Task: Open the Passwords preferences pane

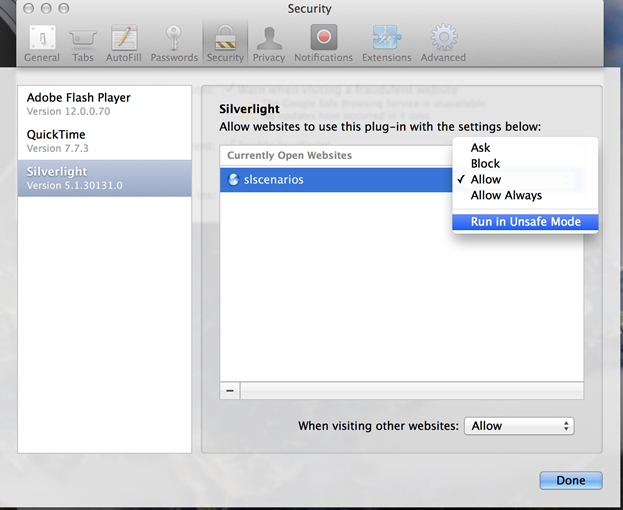Action: [174, 43]
